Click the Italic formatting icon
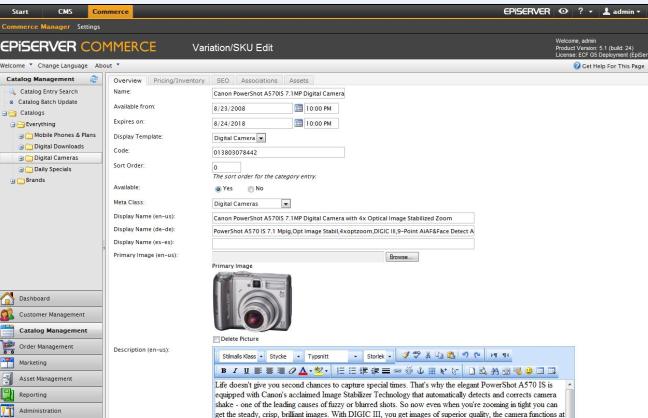 tap(233, 368)
